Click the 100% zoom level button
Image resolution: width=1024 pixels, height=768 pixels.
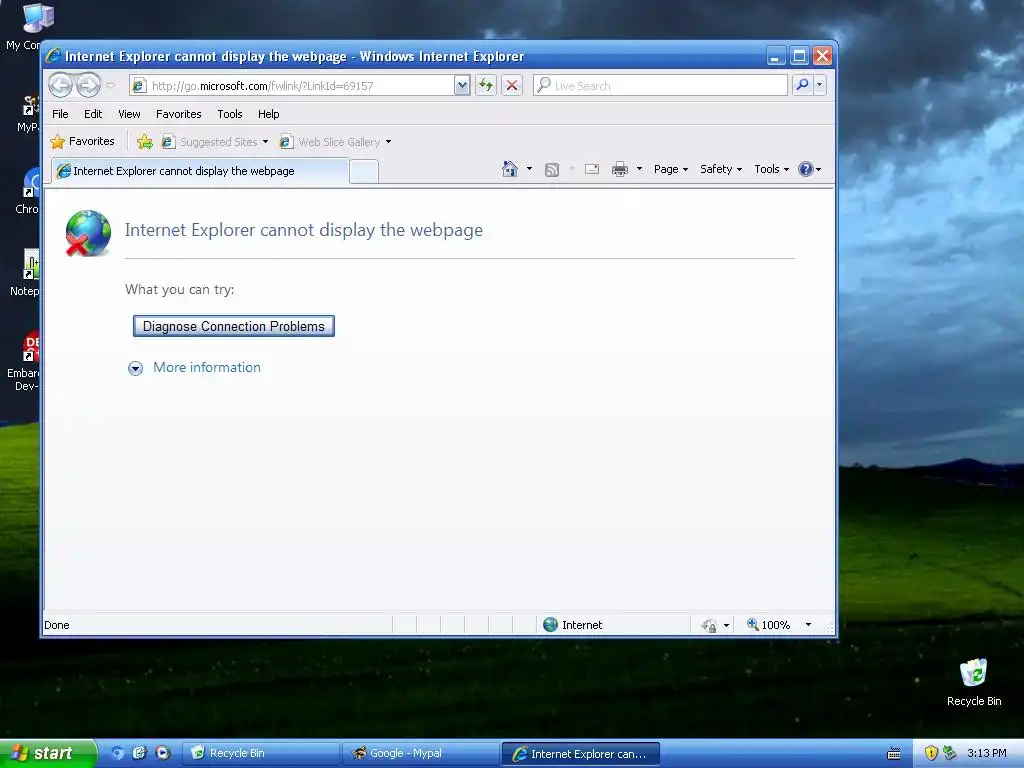(769, 625)
